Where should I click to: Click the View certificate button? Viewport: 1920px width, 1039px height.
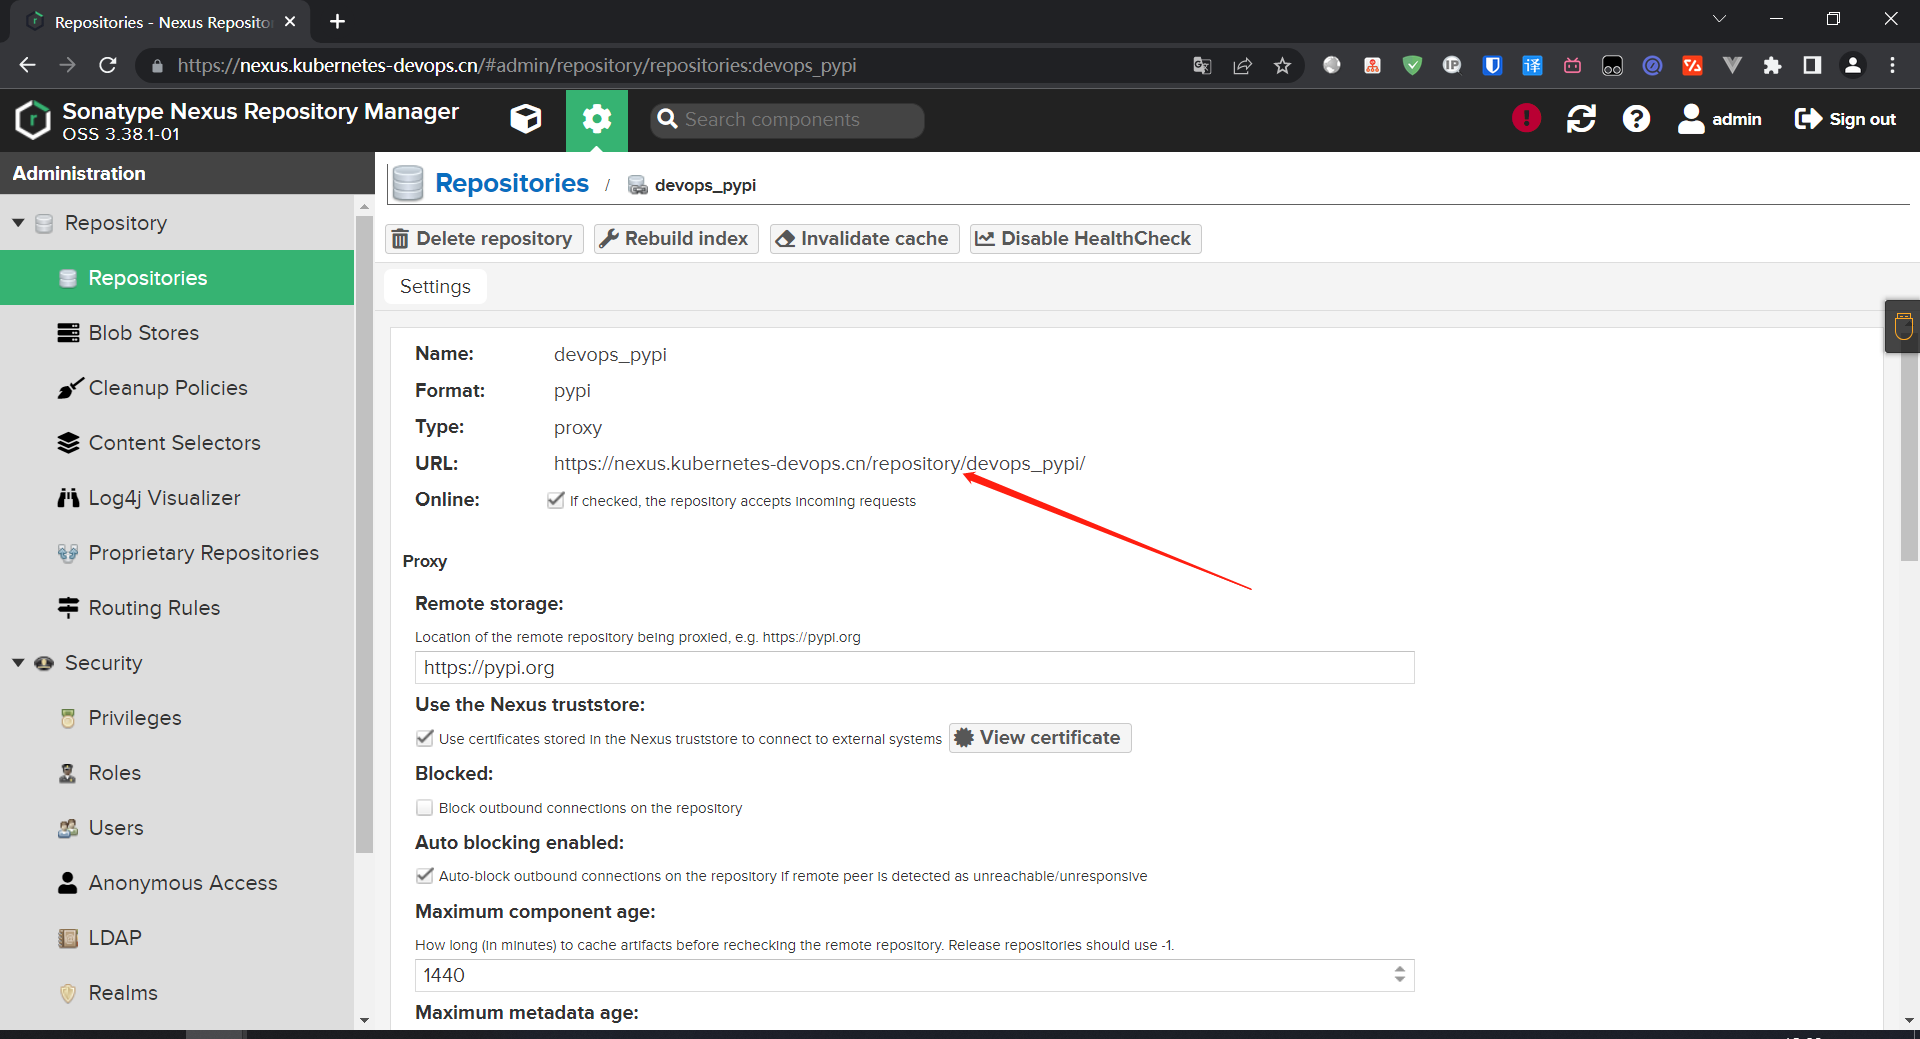(x=1040, y=738)
